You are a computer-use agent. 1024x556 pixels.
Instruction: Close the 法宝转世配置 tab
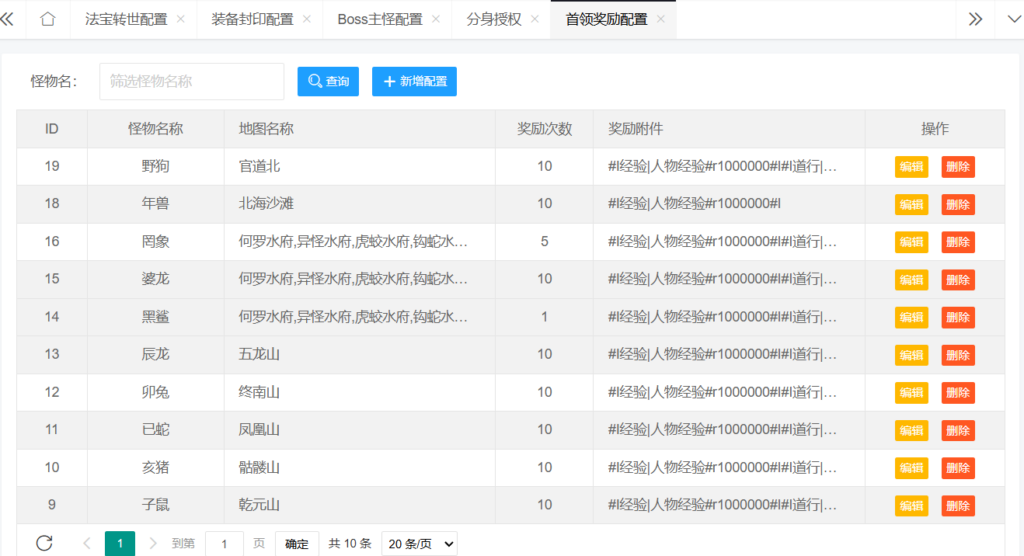(x=181, y=20)
